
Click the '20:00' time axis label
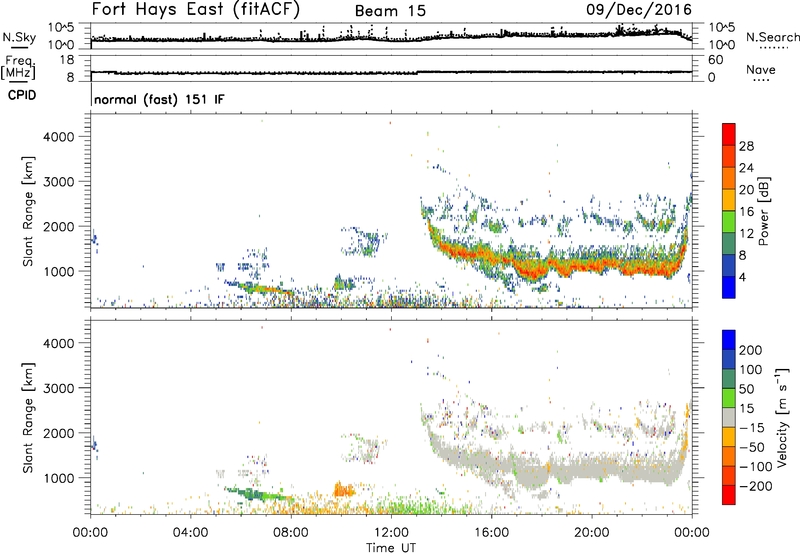click(x=591, y=533)
